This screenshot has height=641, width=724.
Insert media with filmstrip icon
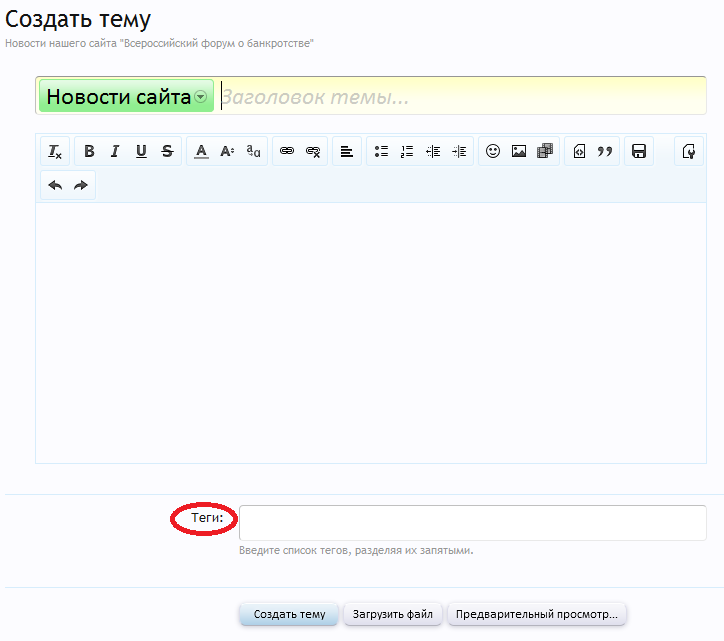click(x=545, y=151)
